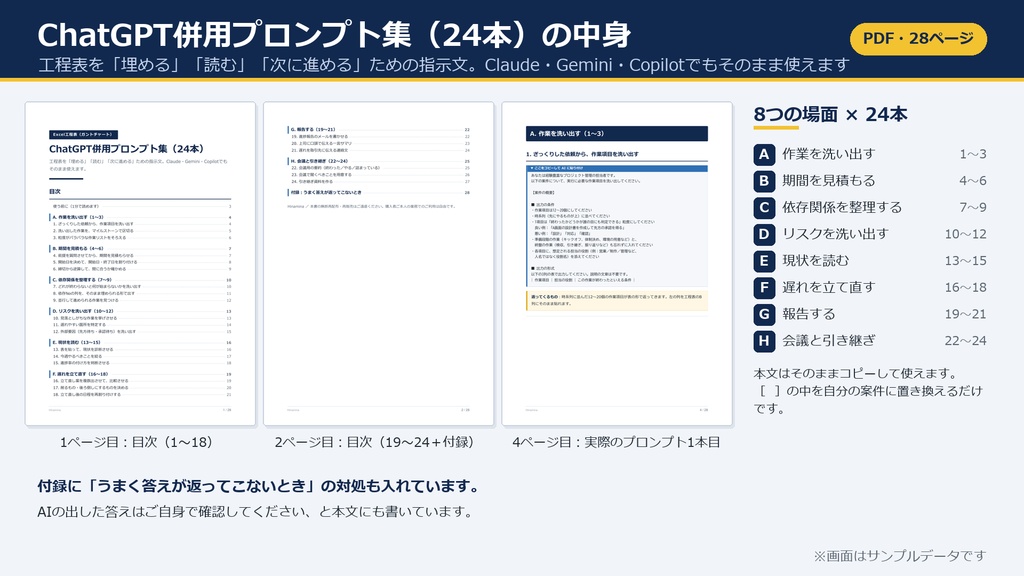The height and width of the screenshot is (576, 1024).
Task: Click the letter B badge icon
Action: tap(764, 182)
